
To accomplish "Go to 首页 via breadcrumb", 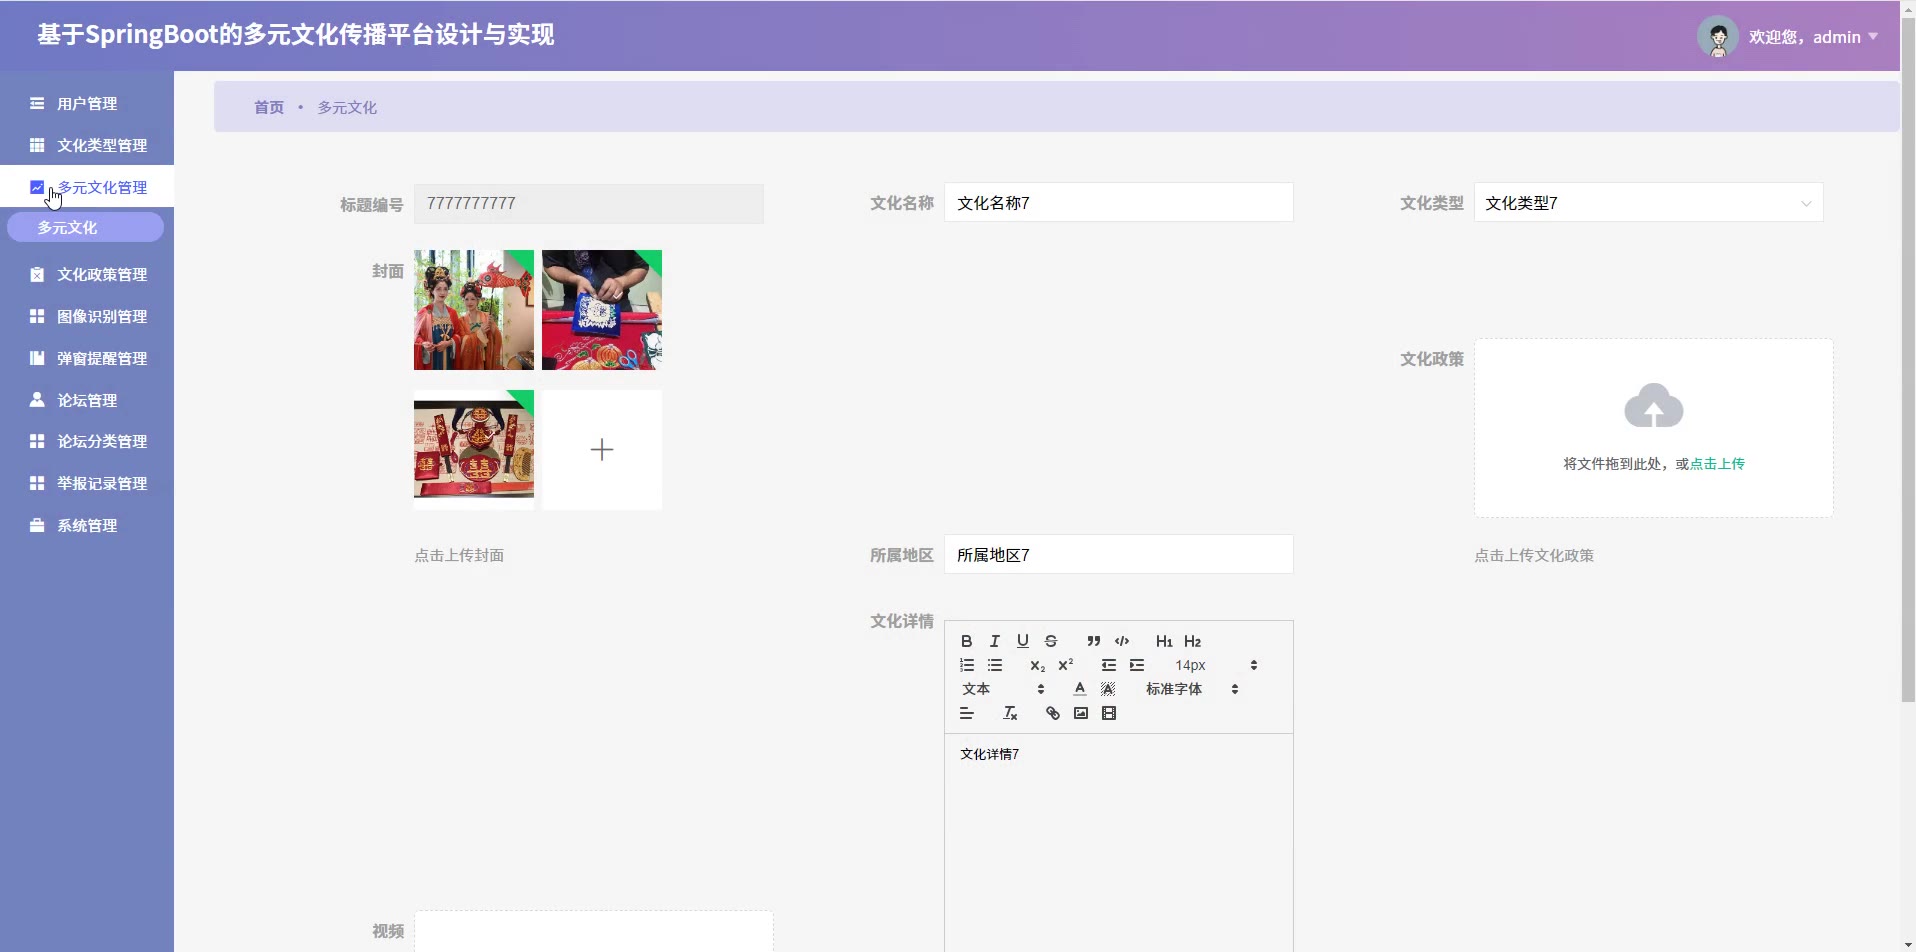I will (x=269, y=107).
